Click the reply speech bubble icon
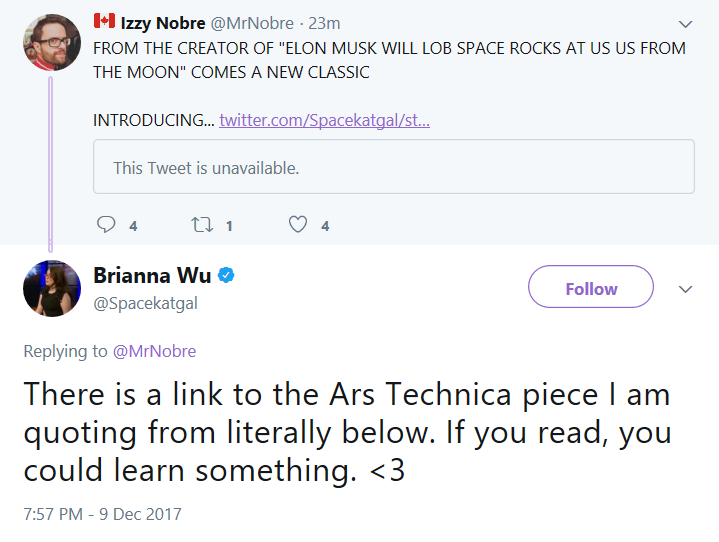Viewport: 719px width, 542px height. coord(106,224)
